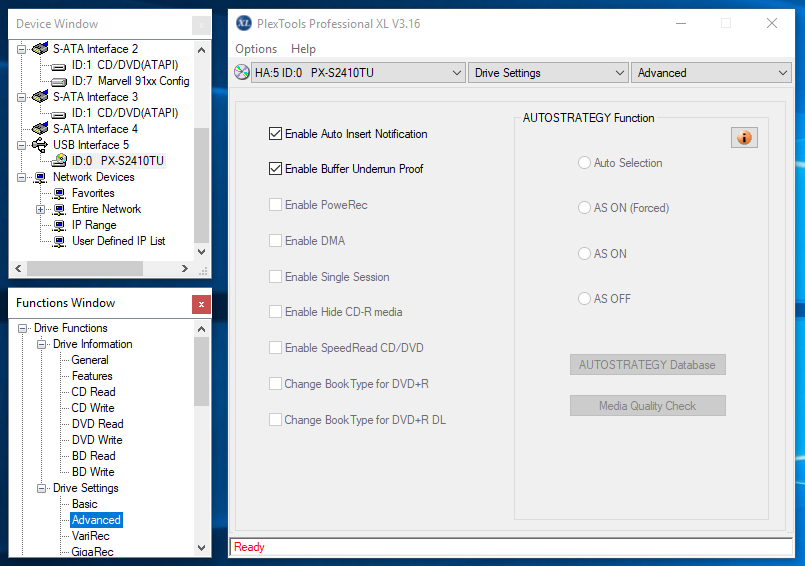Click the PX-S2410TU disc drive icon in Device Window
Image resolution: width=805 pixels, height=566 pixels.
(59, 161)
